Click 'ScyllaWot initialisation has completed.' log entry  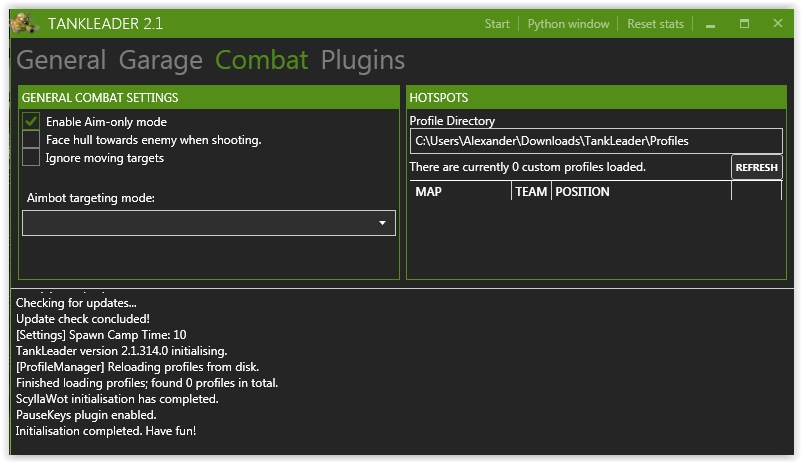tap(117, 399)
